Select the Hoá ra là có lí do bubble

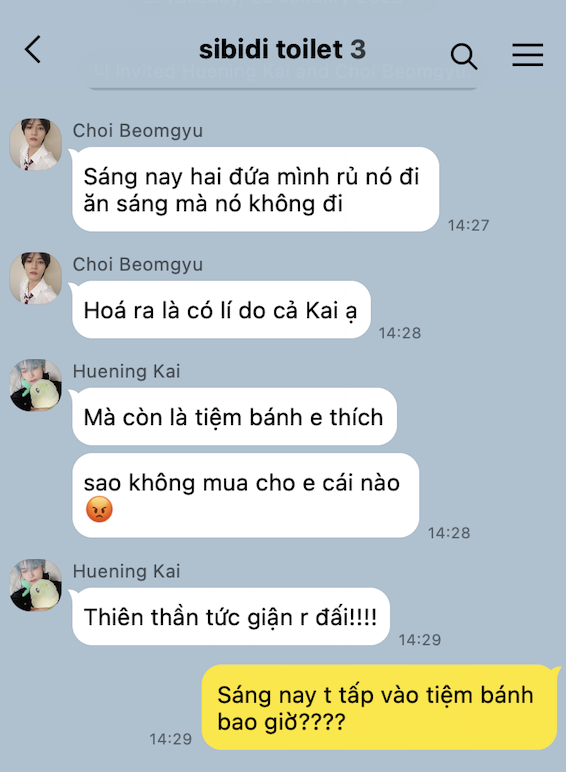(221, 310)
